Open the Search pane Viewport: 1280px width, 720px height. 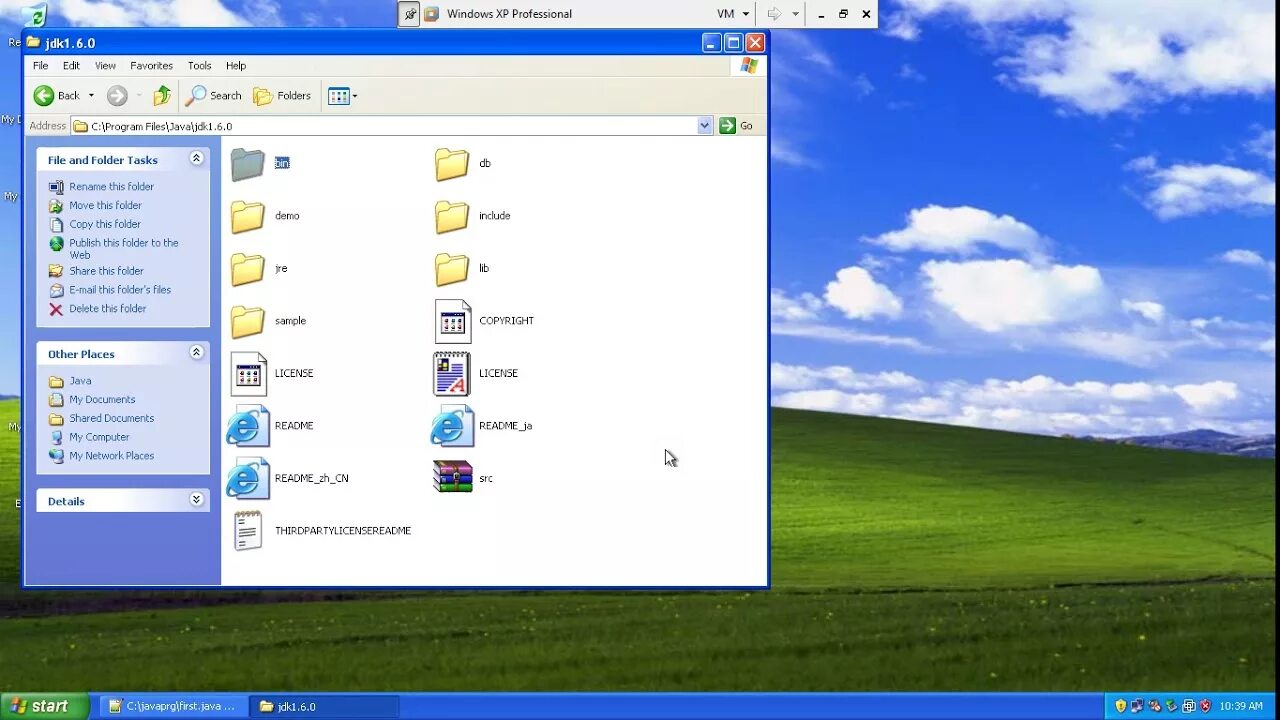tap(214, 96)
